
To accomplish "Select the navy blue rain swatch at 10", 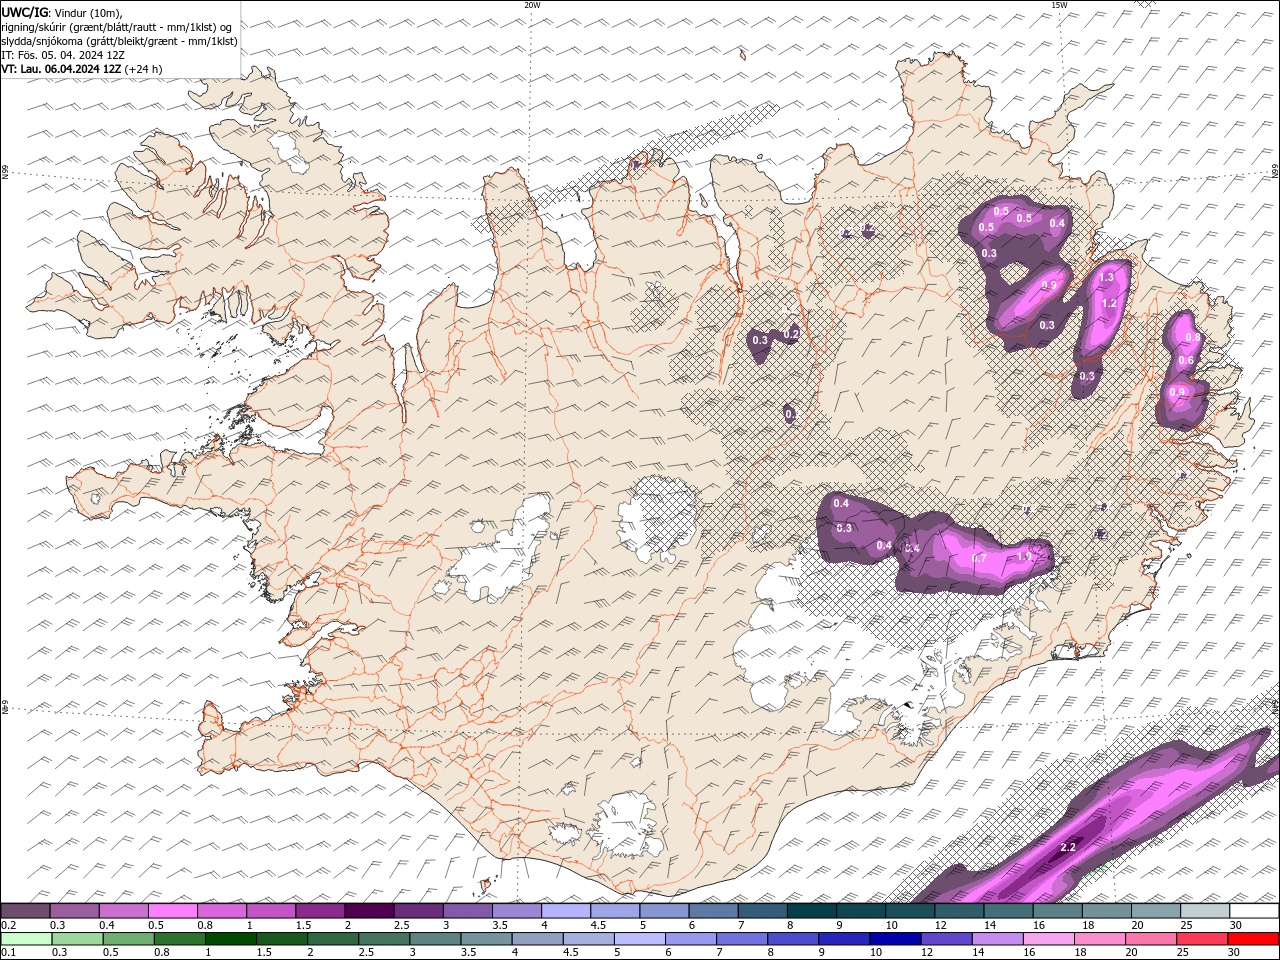I will coord(895,939).
